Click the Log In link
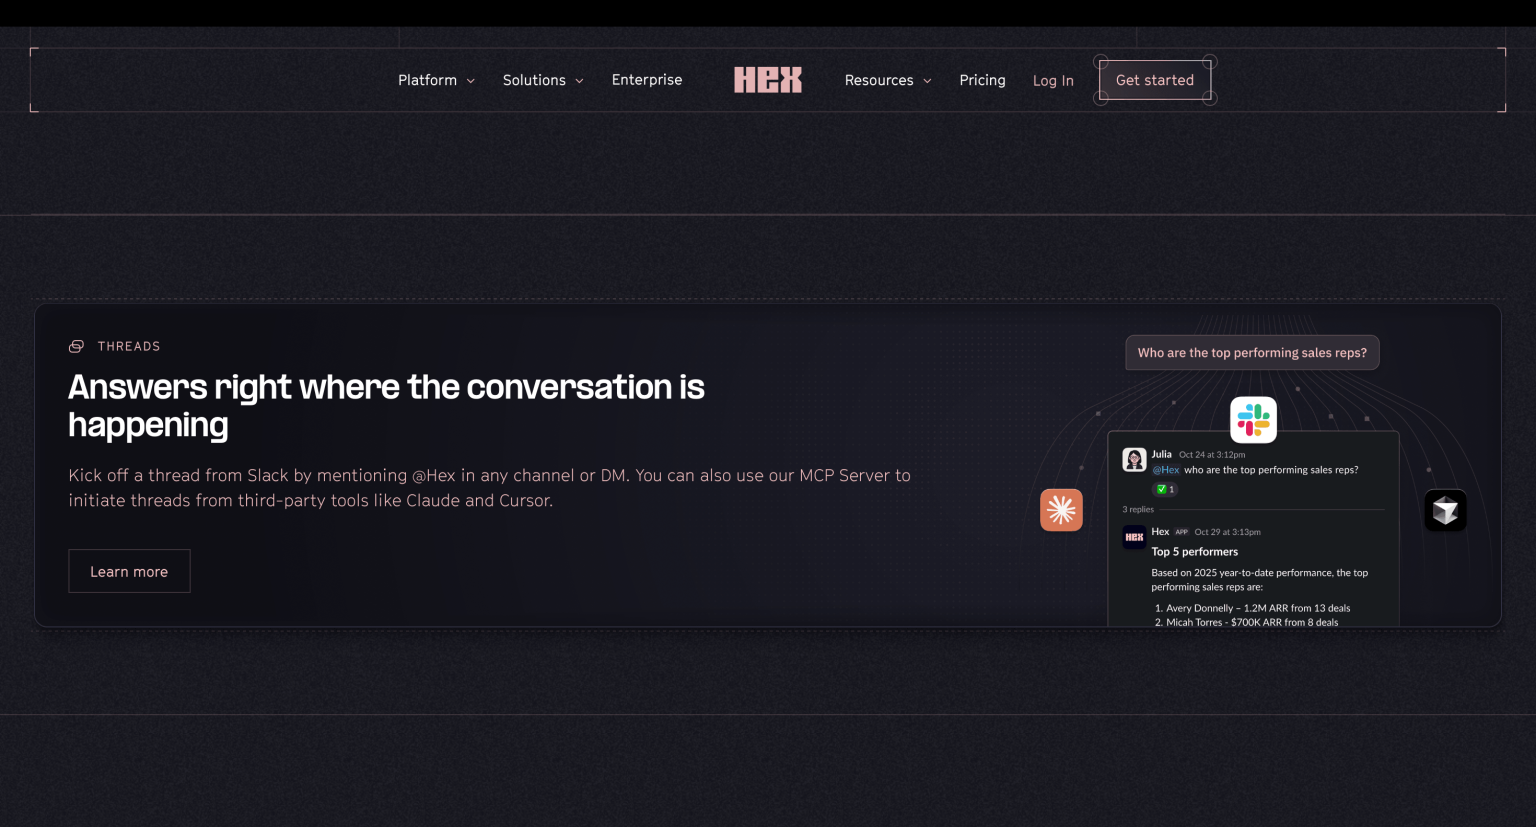The height and width of the screenshot is (827, 1536). (x=1053, y=81)
